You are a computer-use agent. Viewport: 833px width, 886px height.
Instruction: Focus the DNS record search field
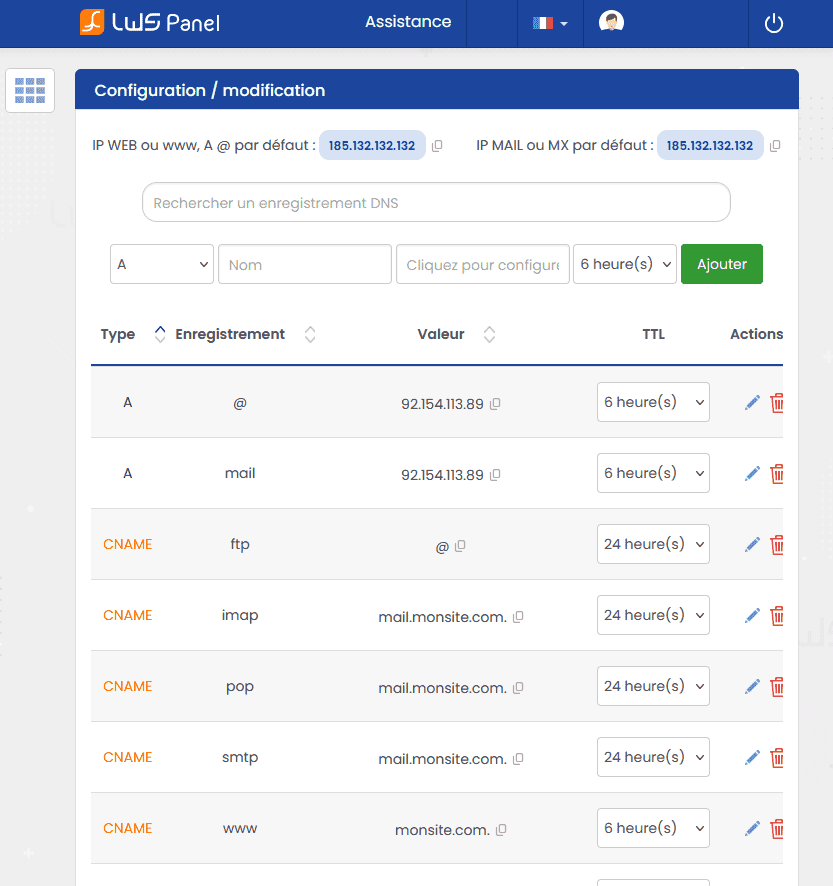pos(436,203)
